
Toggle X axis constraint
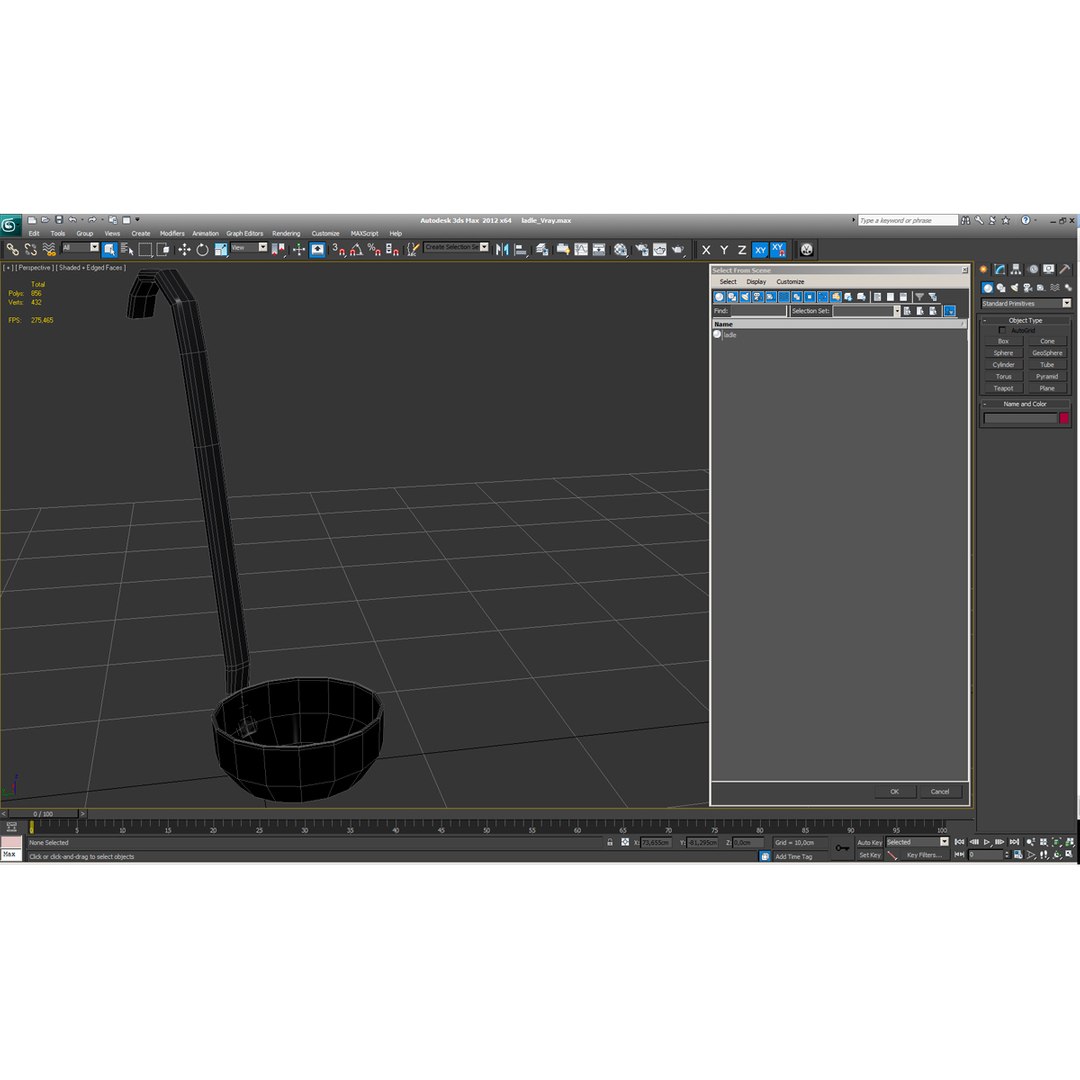706,250
